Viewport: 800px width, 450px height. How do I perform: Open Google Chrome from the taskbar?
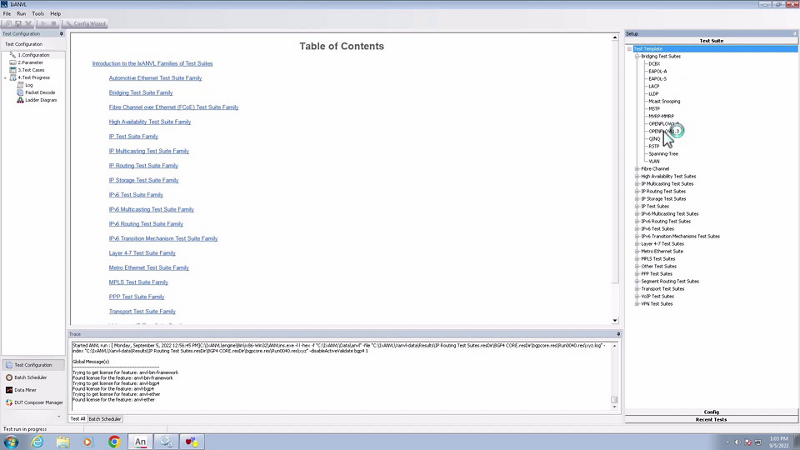(114, 442)
